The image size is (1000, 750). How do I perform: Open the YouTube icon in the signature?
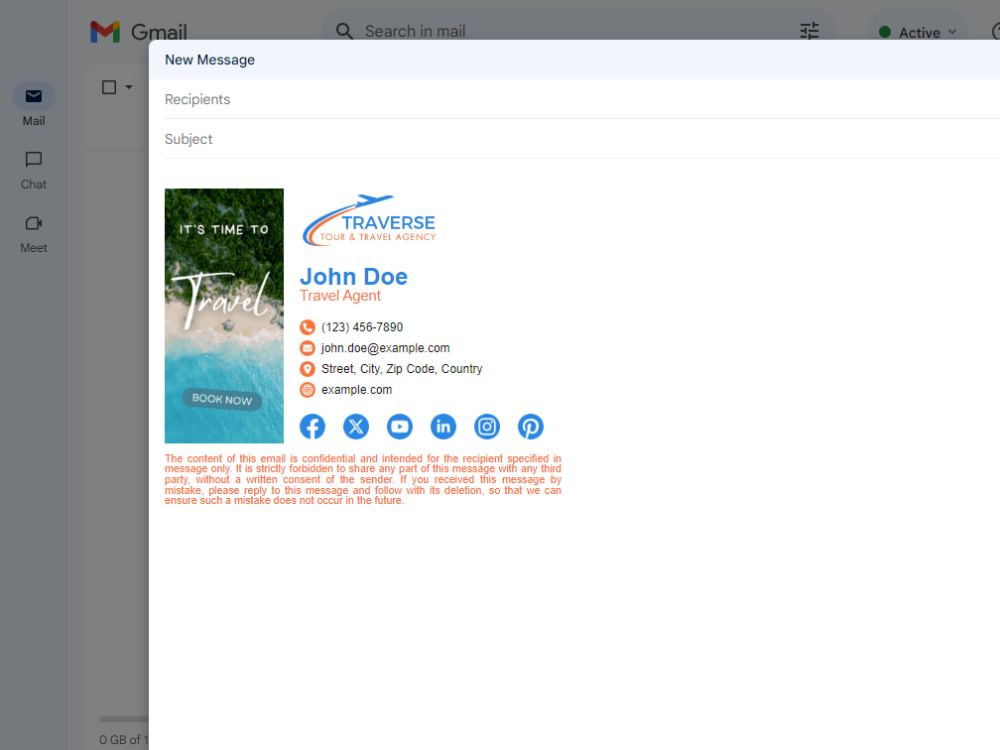[400, 427]
